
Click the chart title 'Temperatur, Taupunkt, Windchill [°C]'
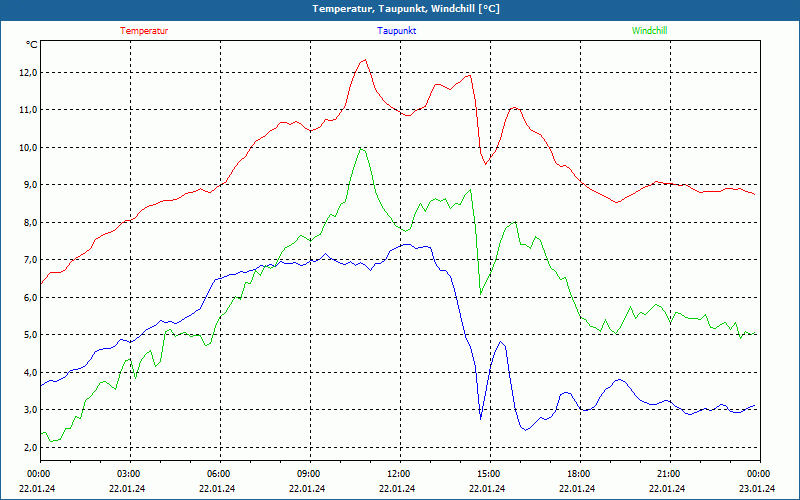(406, 9)
